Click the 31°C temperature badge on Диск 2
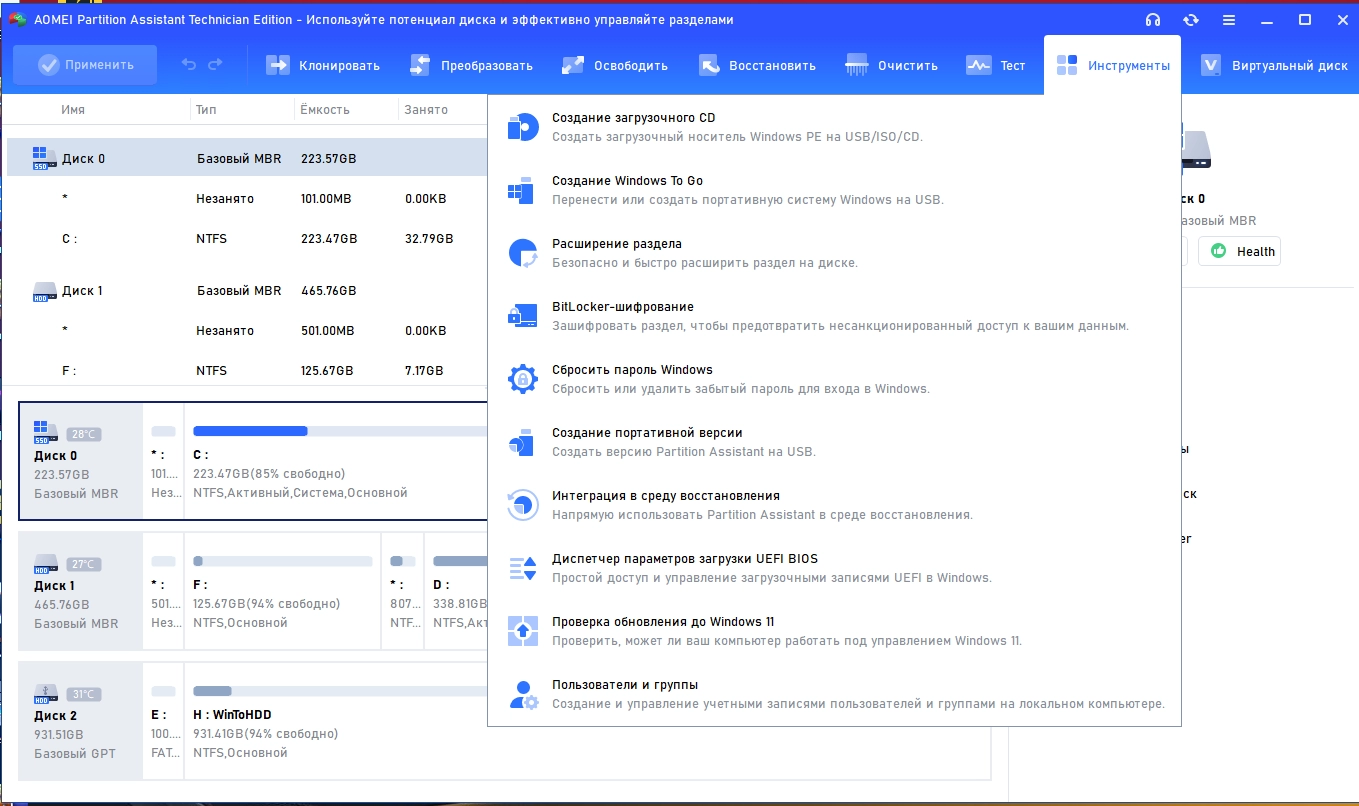 coord(83,694)
